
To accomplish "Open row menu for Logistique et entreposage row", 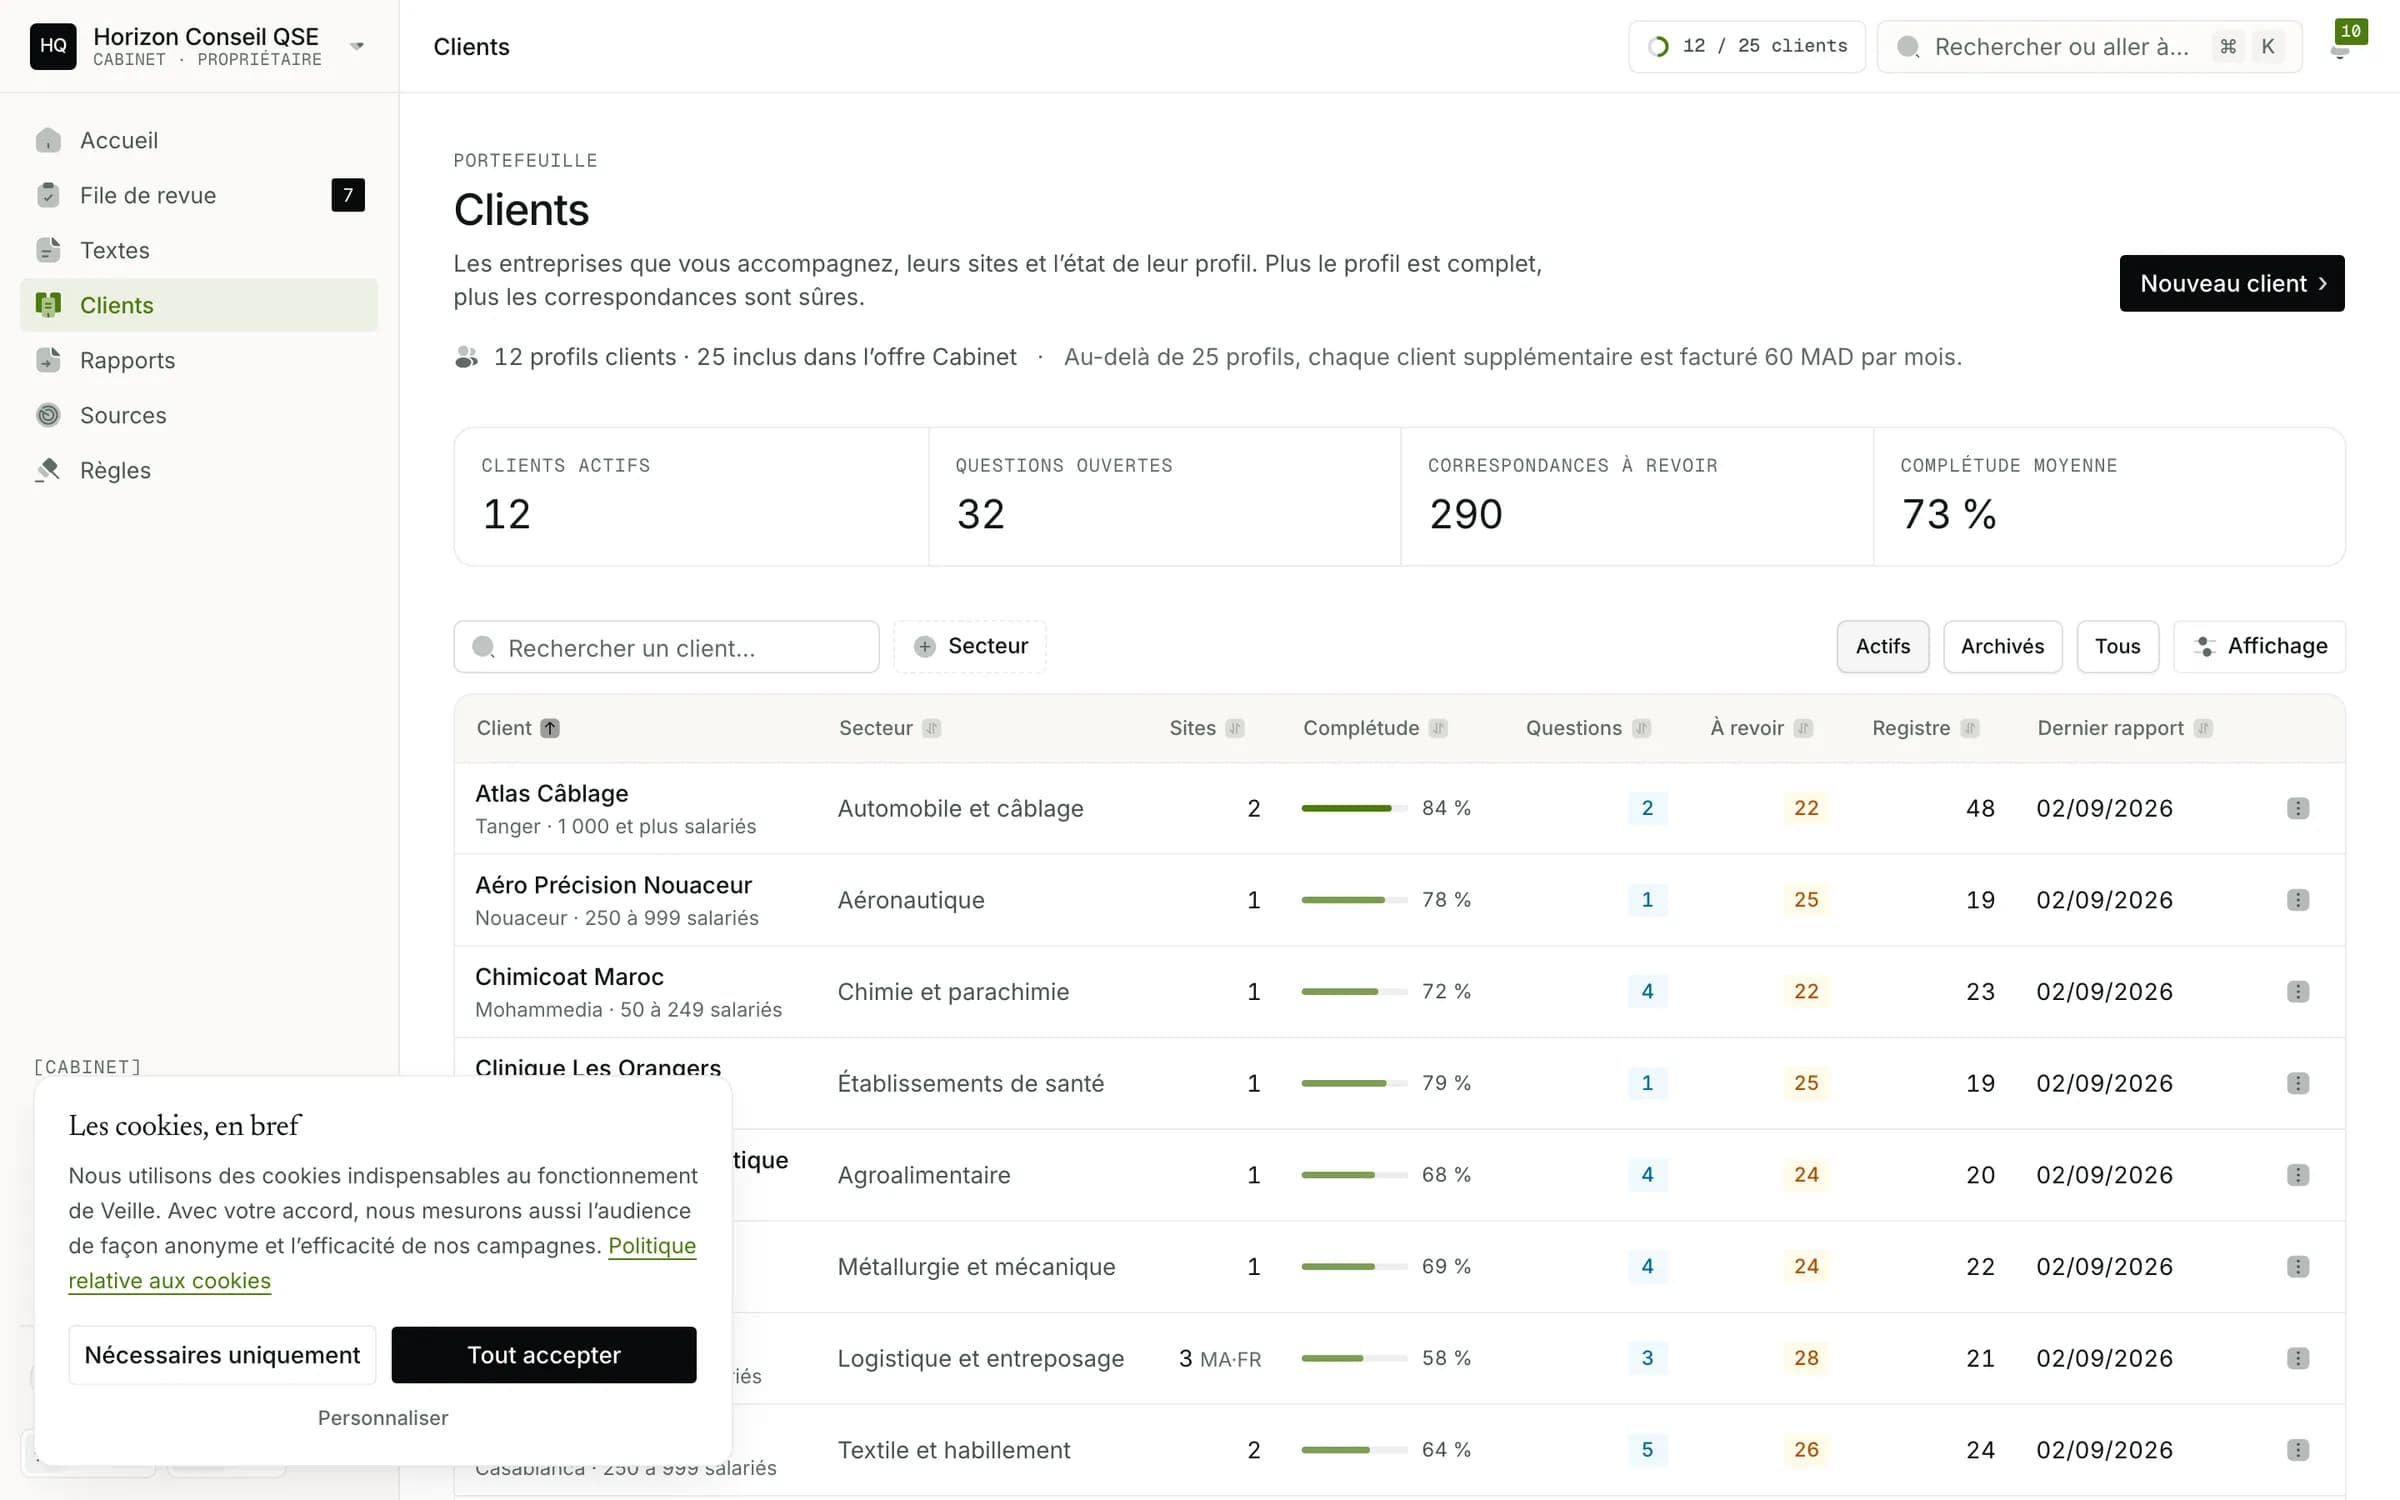I will (2298, 1358).
